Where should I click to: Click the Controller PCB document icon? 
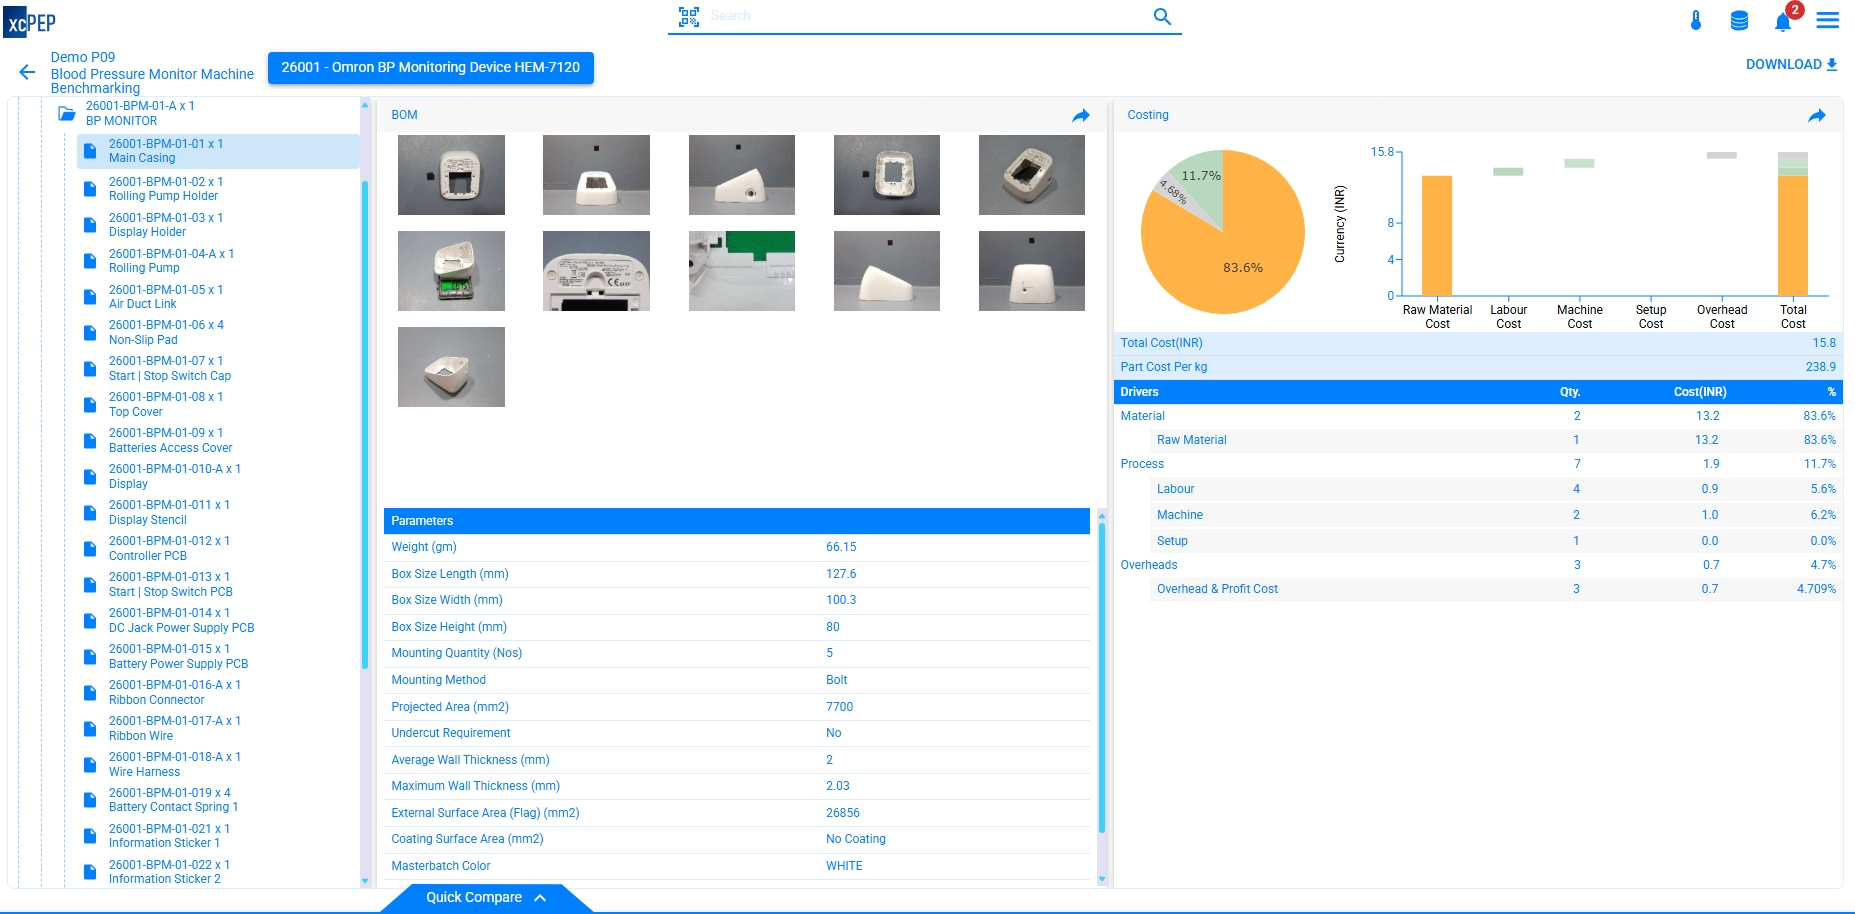tap(90, 548)
